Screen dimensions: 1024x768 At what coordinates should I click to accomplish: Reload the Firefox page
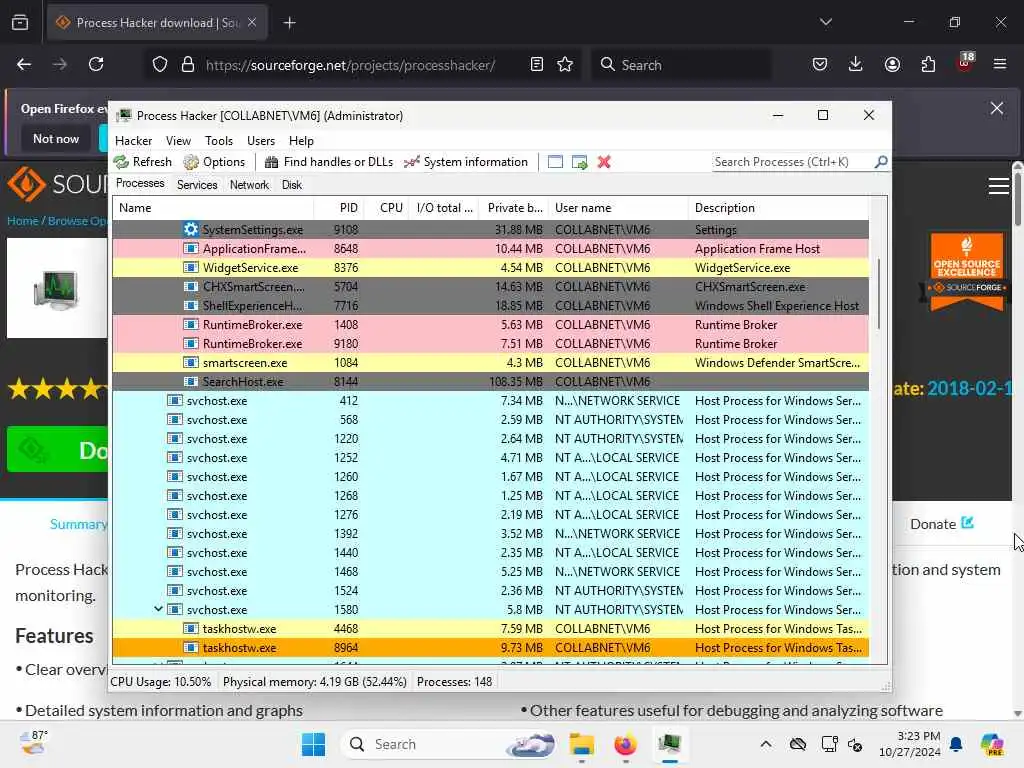(96, 64)
